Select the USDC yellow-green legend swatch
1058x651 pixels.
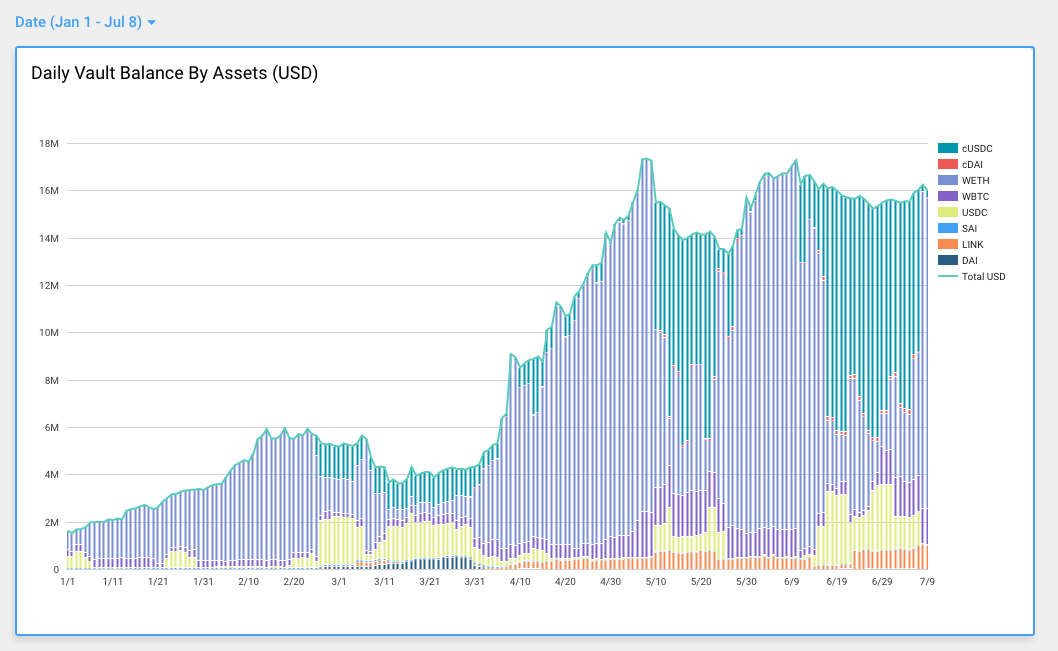click(x=947, y=212)
